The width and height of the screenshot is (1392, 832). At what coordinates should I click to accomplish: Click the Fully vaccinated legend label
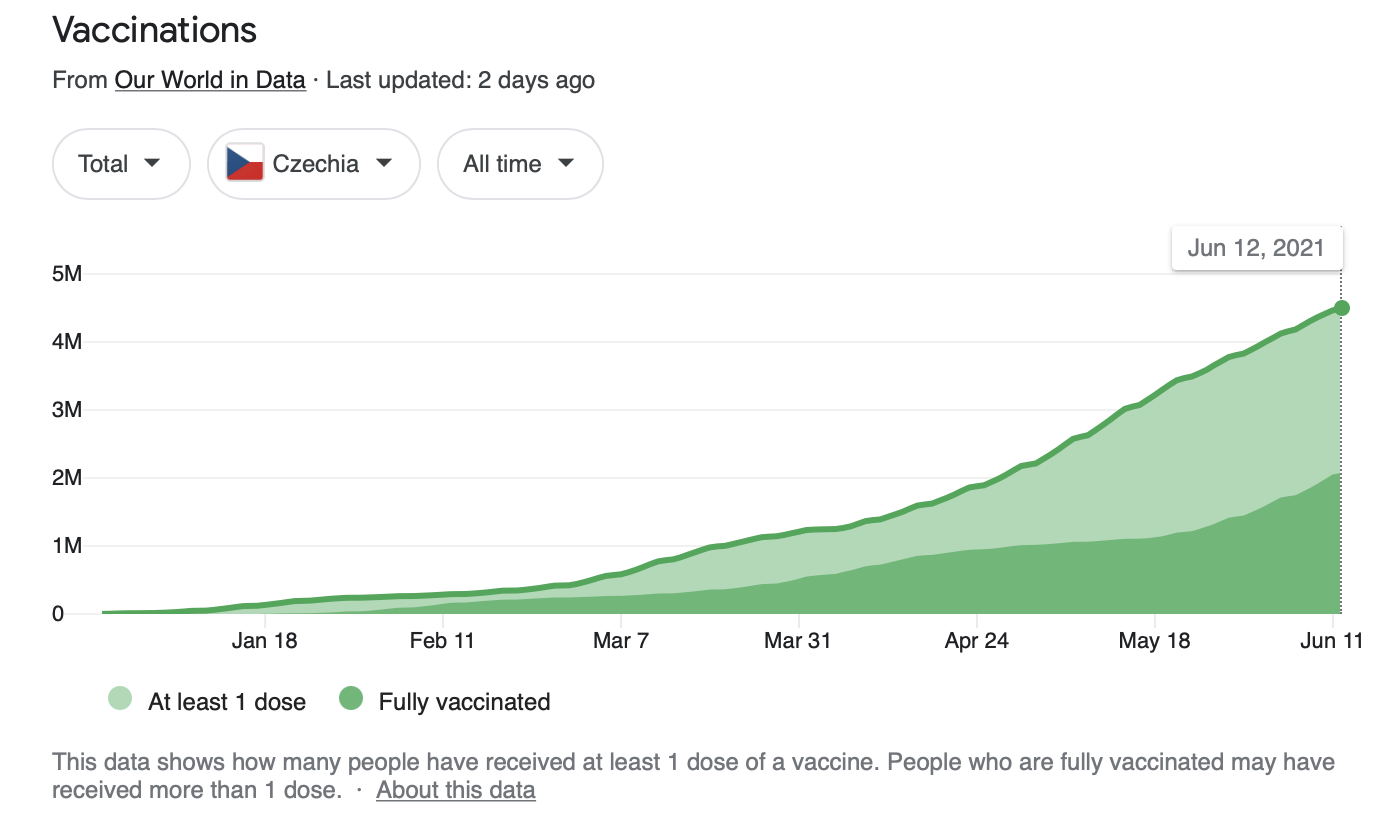point(464,702)
